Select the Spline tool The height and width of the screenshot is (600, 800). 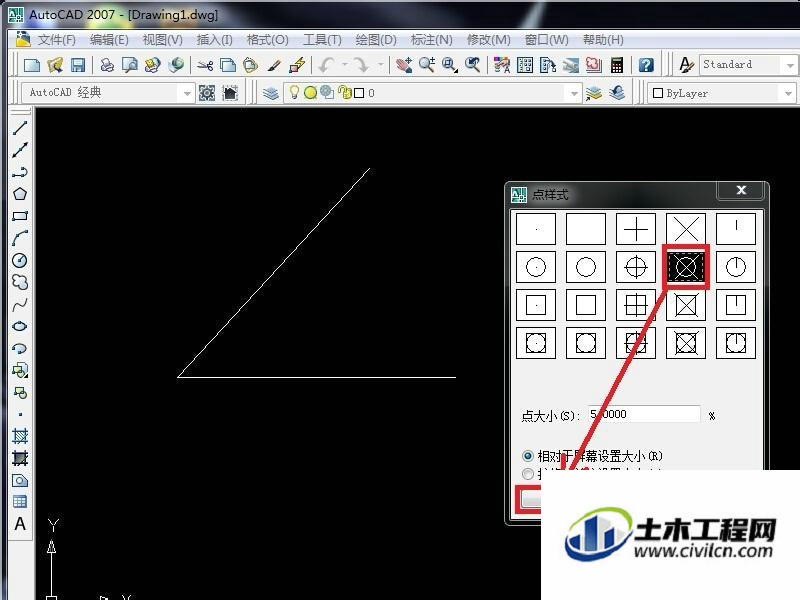(19, 305)
